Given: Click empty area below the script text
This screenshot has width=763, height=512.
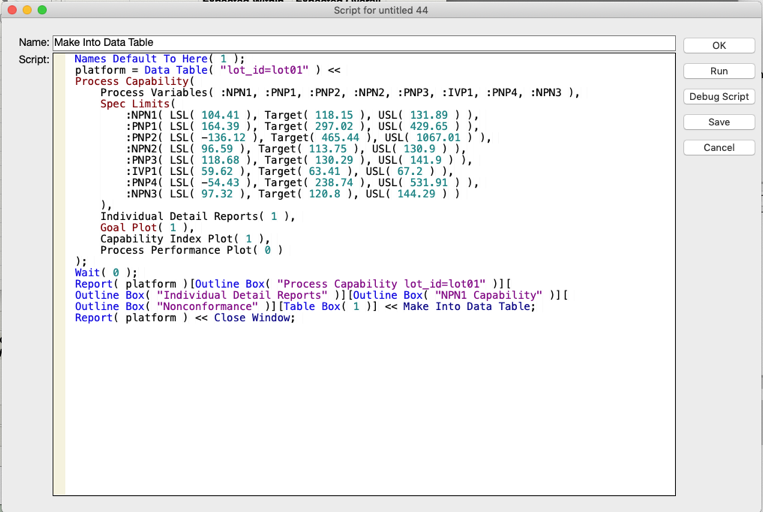Looking at the screenshot, I should pyautogui.click(x=370, y=409).
